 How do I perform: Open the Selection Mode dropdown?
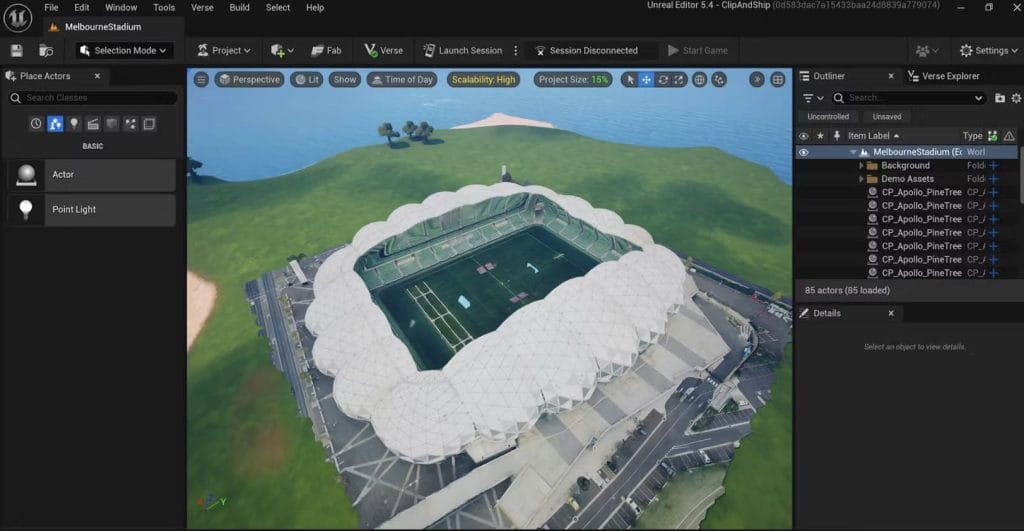[125, 50]
